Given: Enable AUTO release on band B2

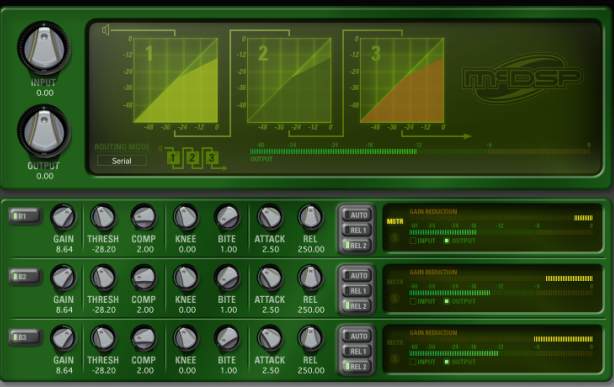Looking at the screenshot, I should pyautogui.click(x=356, y=276).
